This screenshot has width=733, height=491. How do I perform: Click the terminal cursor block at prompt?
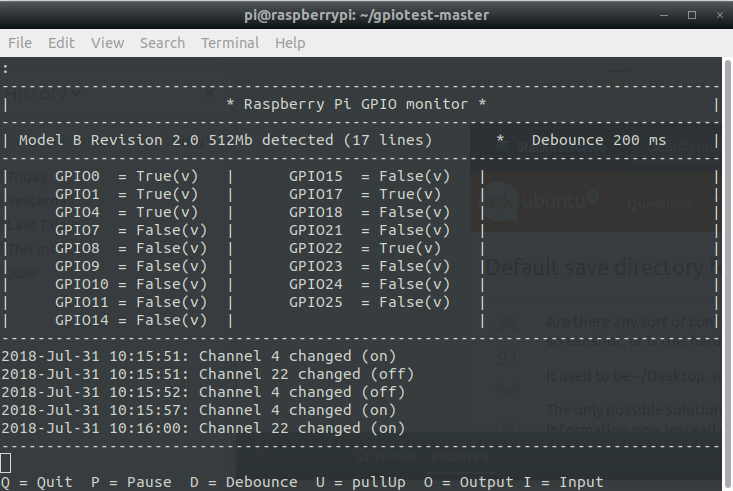6,463
